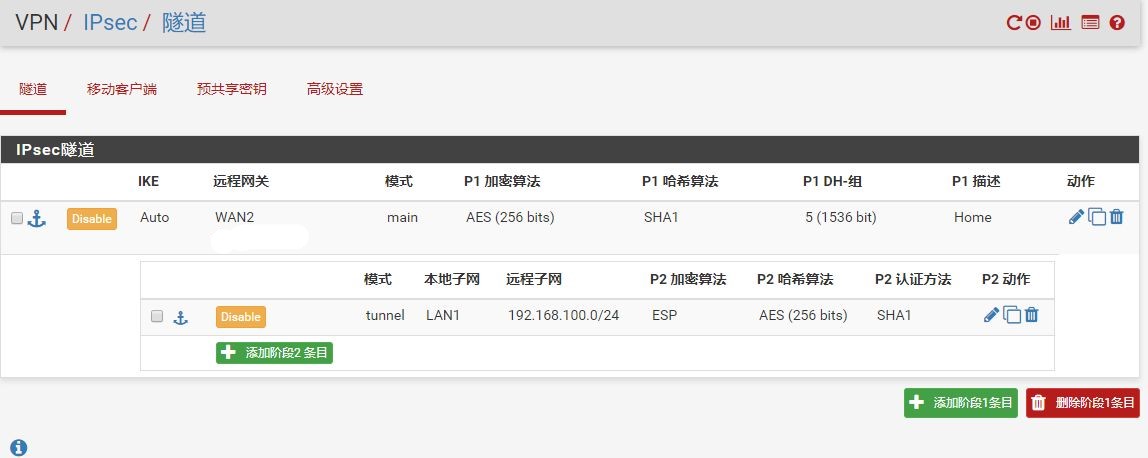
Task: Click the anchor icon on the WAN2 row
Action: (x=37, y=218)
